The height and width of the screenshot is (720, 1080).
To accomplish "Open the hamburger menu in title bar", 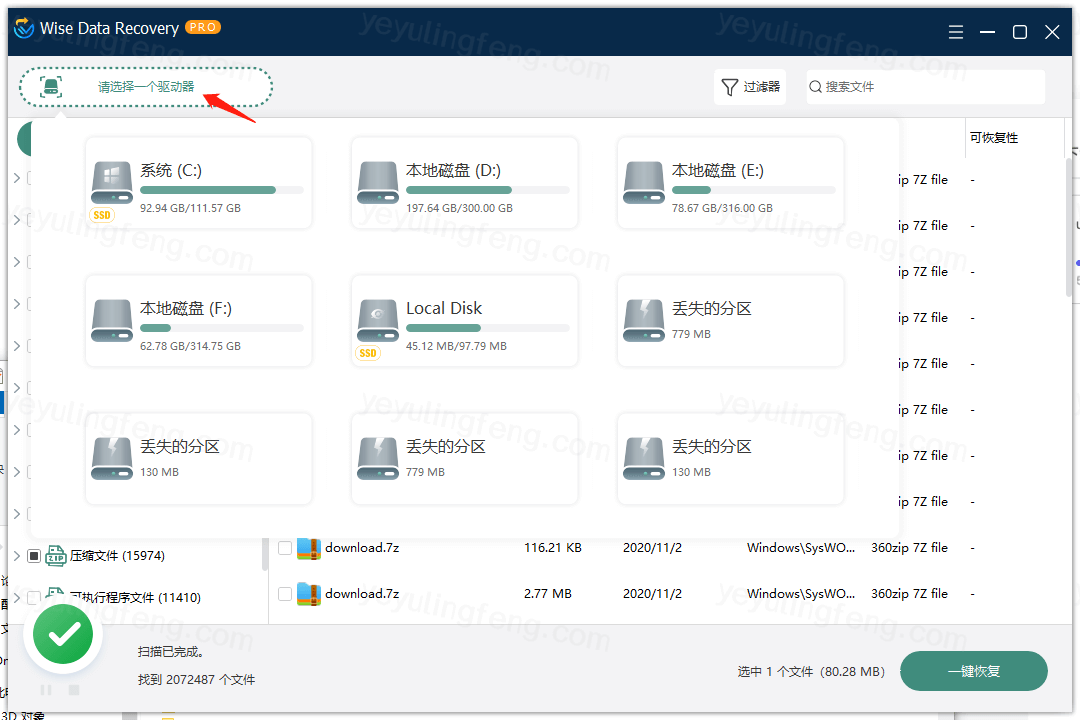I will click(955, 32).
